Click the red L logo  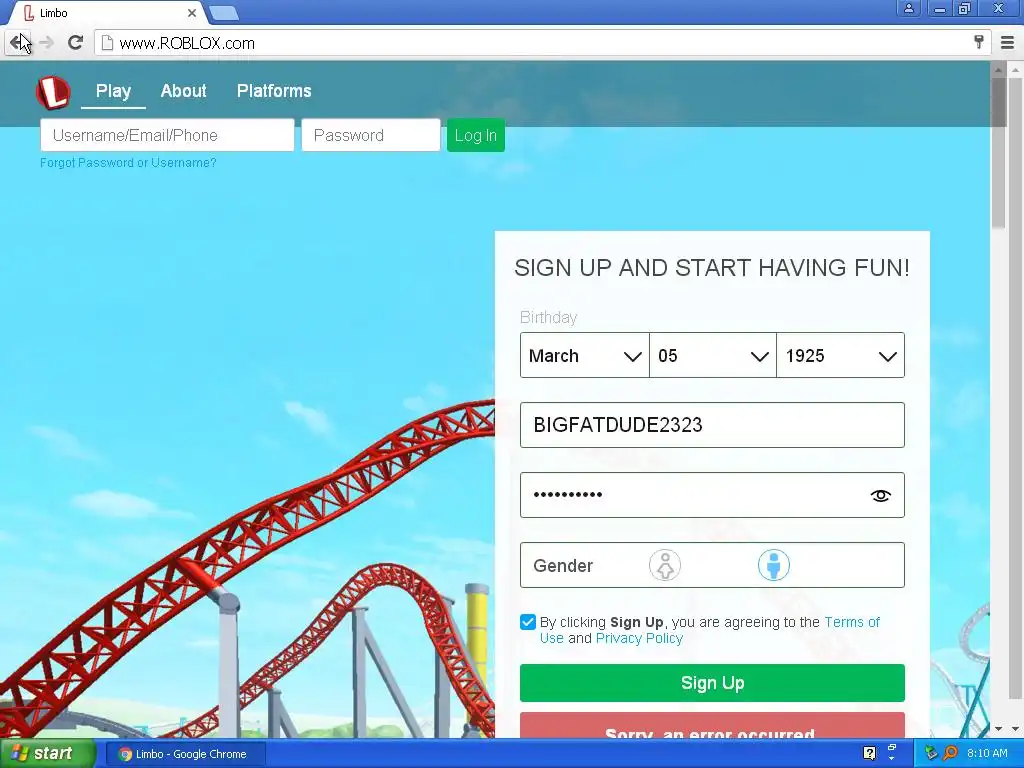(x=53, y=92)
